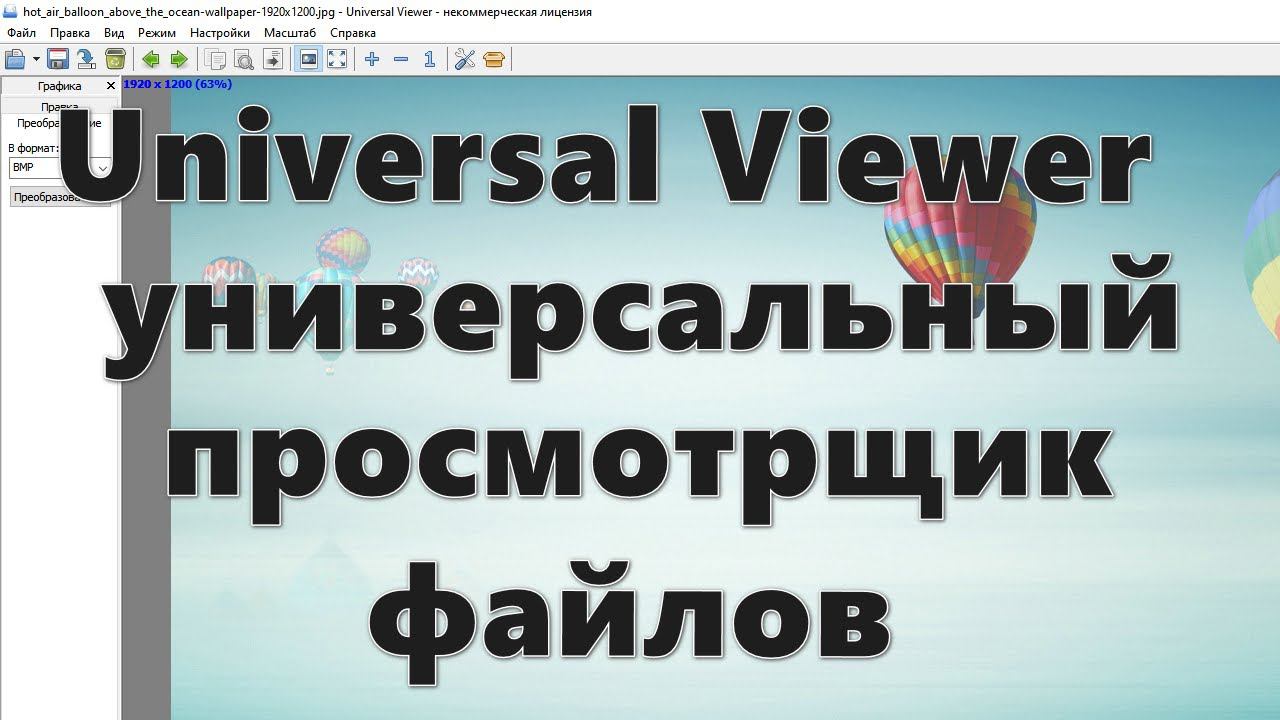This screenshot has height=720, width=1280.
Task: Zoom out with the minus icon
Action: pos(401,60)
